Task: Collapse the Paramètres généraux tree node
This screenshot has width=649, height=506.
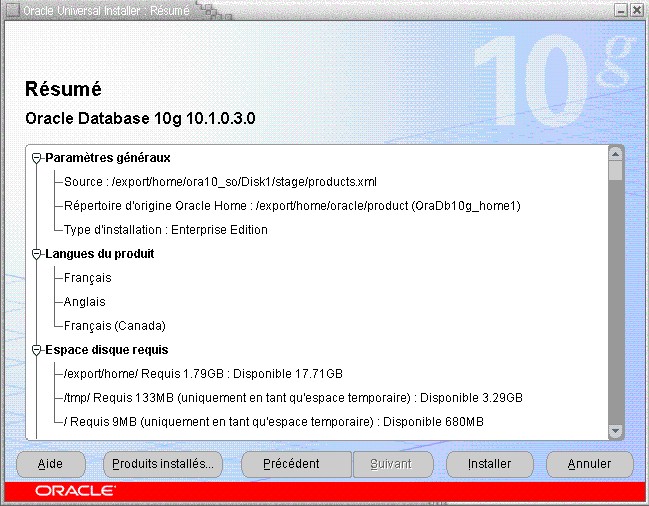Action: pyautogui.click(x=38, y=158)
